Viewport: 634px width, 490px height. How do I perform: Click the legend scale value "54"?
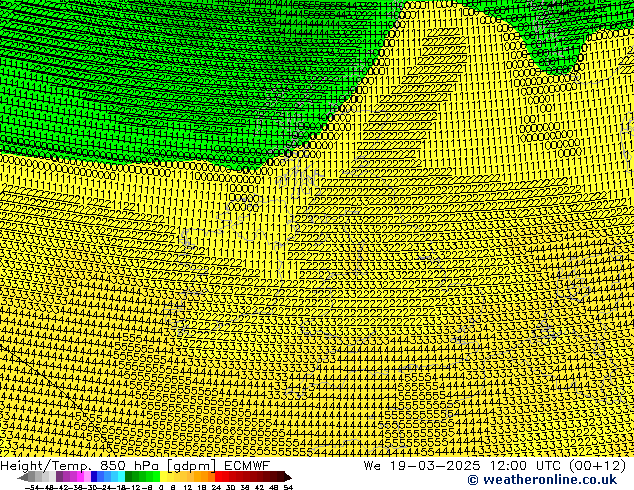pos(288,487)
